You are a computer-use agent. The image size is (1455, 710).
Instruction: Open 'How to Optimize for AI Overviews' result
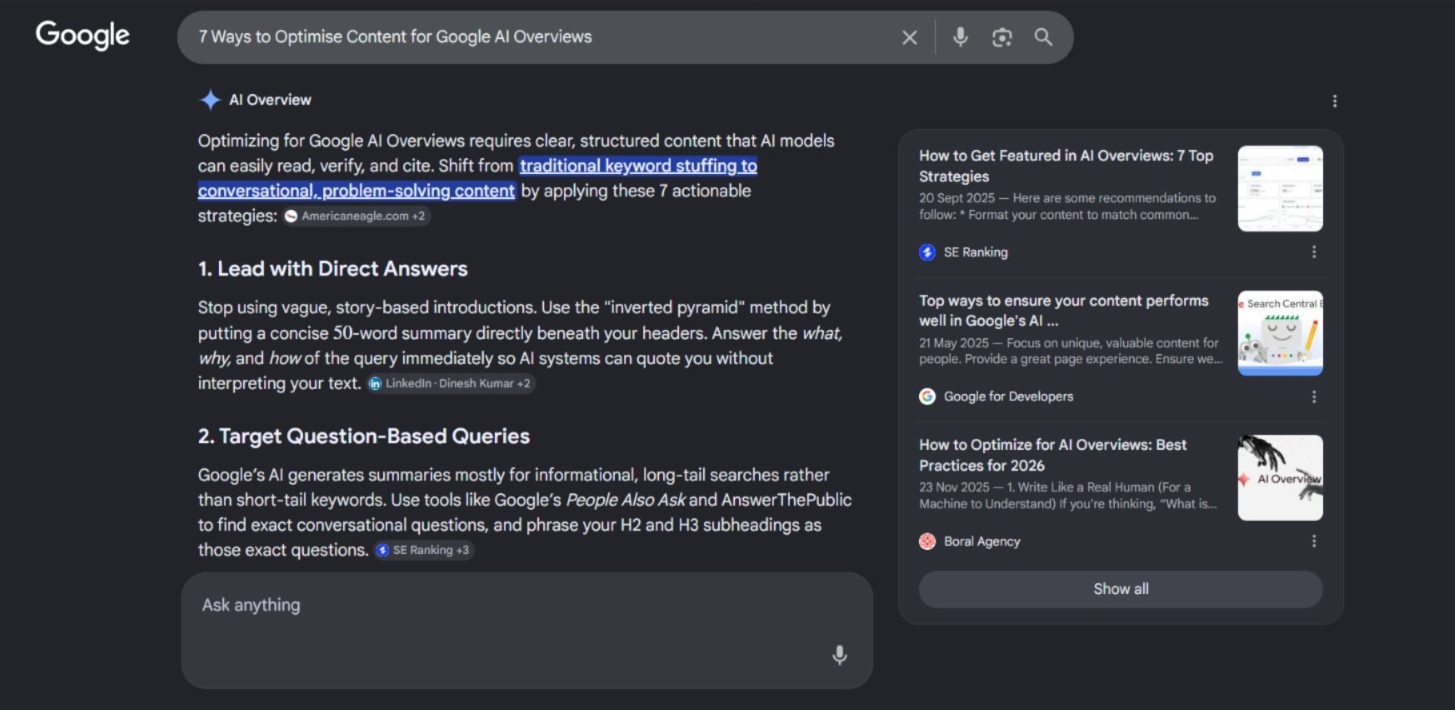coord(1053,455)
